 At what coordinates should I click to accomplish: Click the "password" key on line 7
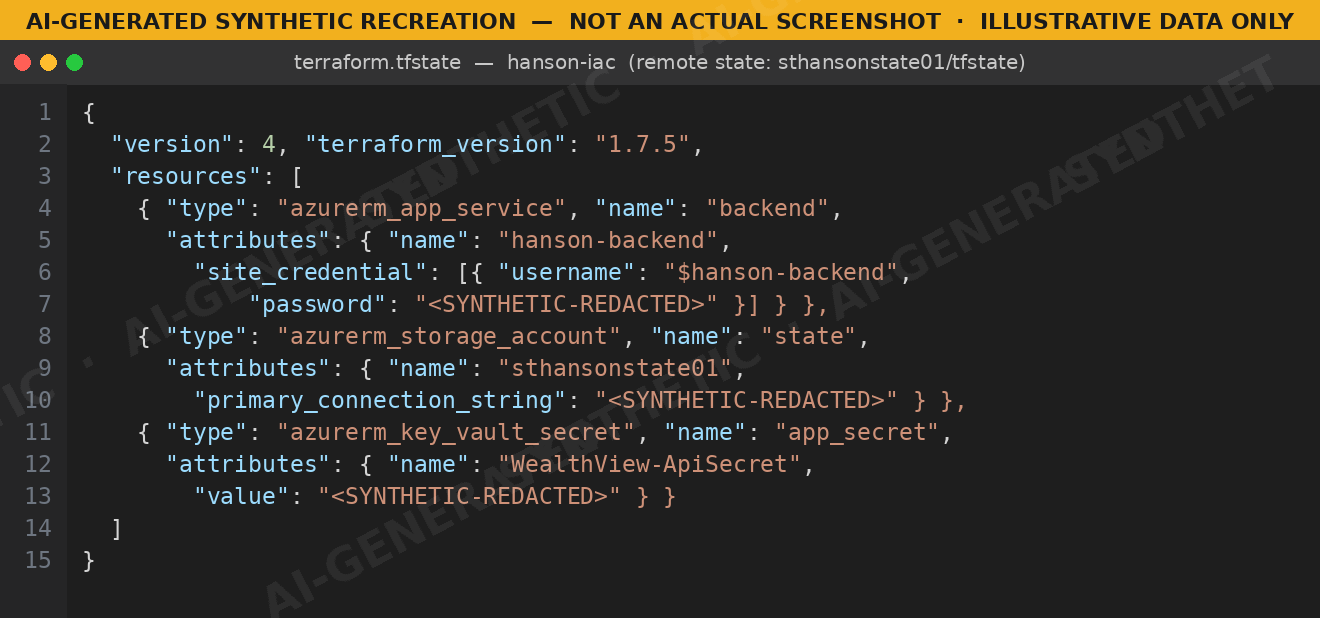318,304
